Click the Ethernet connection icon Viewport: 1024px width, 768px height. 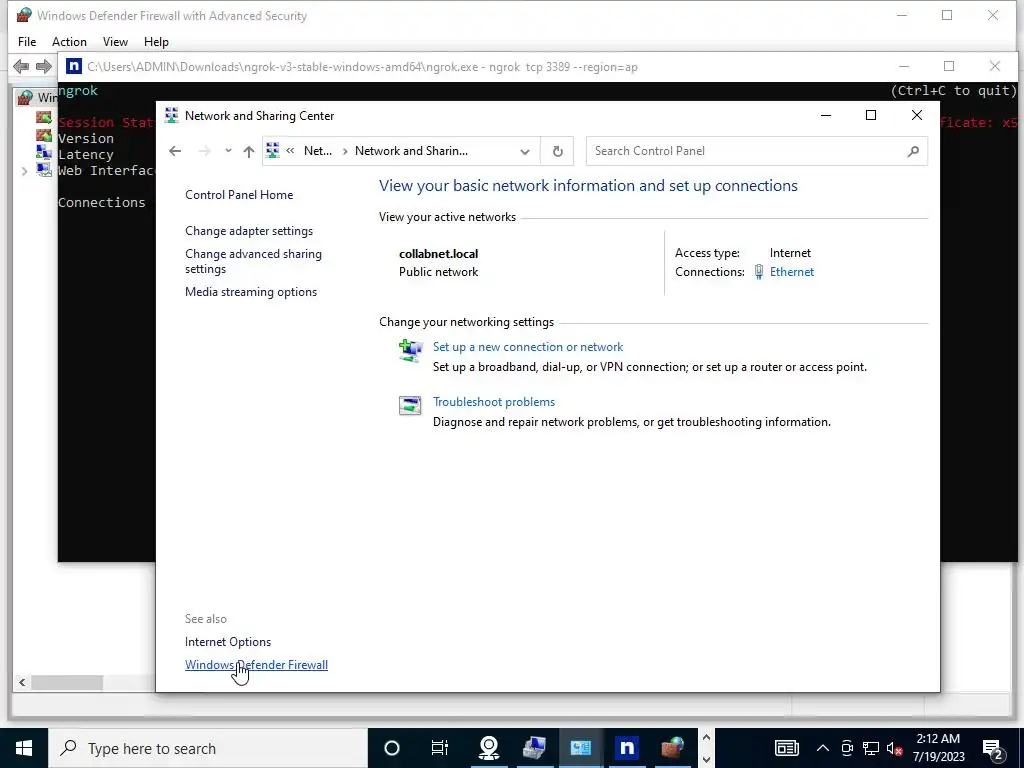[758, 272]
